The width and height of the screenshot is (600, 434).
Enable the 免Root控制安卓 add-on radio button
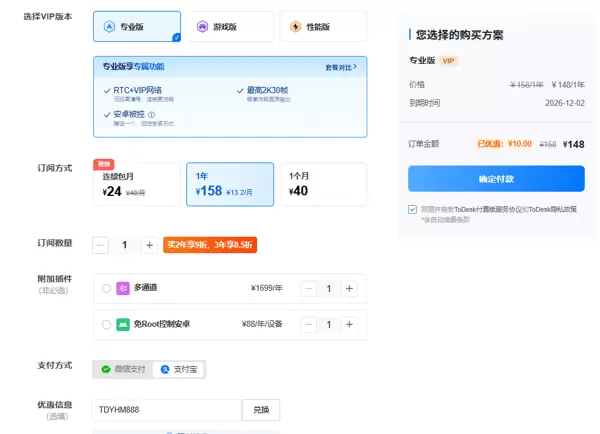pyautogui.click(x=107, y=325)
